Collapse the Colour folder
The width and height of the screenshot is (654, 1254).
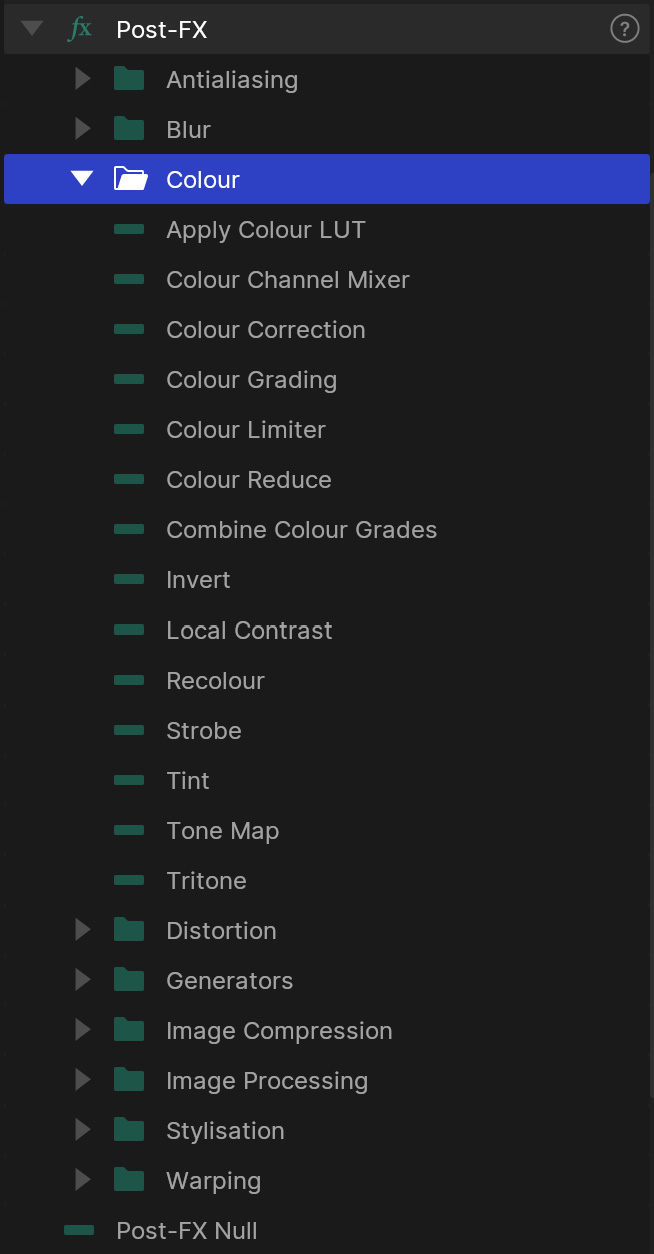[82, 179]
